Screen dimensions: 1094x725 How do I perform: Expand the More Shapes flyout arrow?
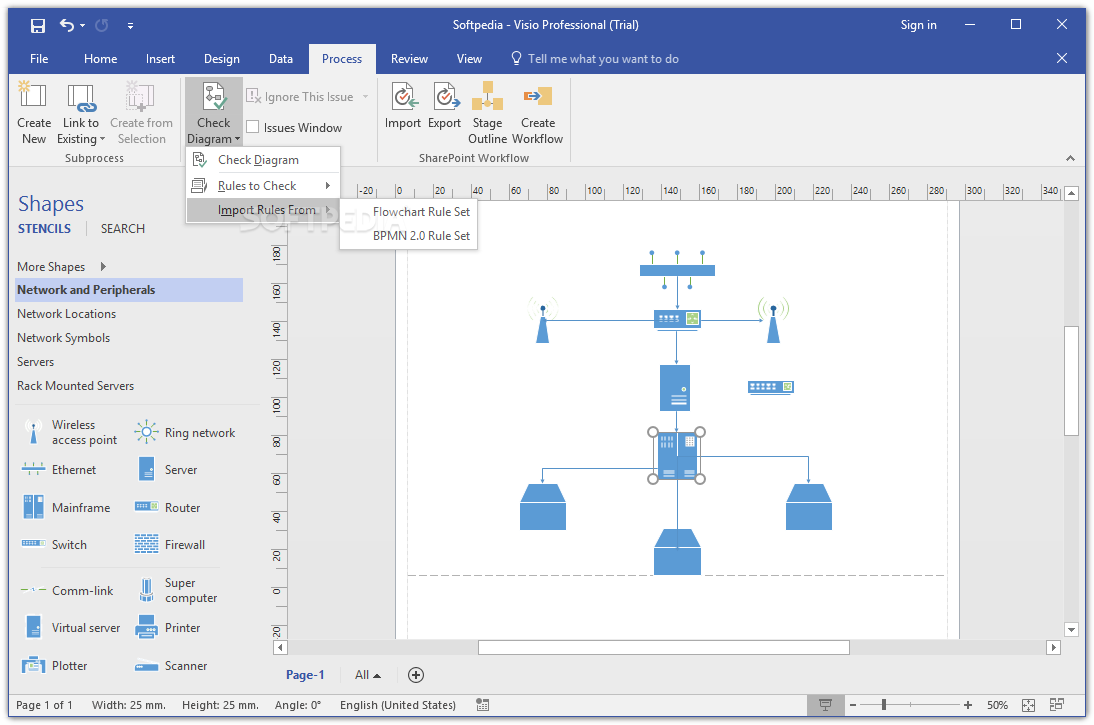pyautogui.click(x=103, y=267)
